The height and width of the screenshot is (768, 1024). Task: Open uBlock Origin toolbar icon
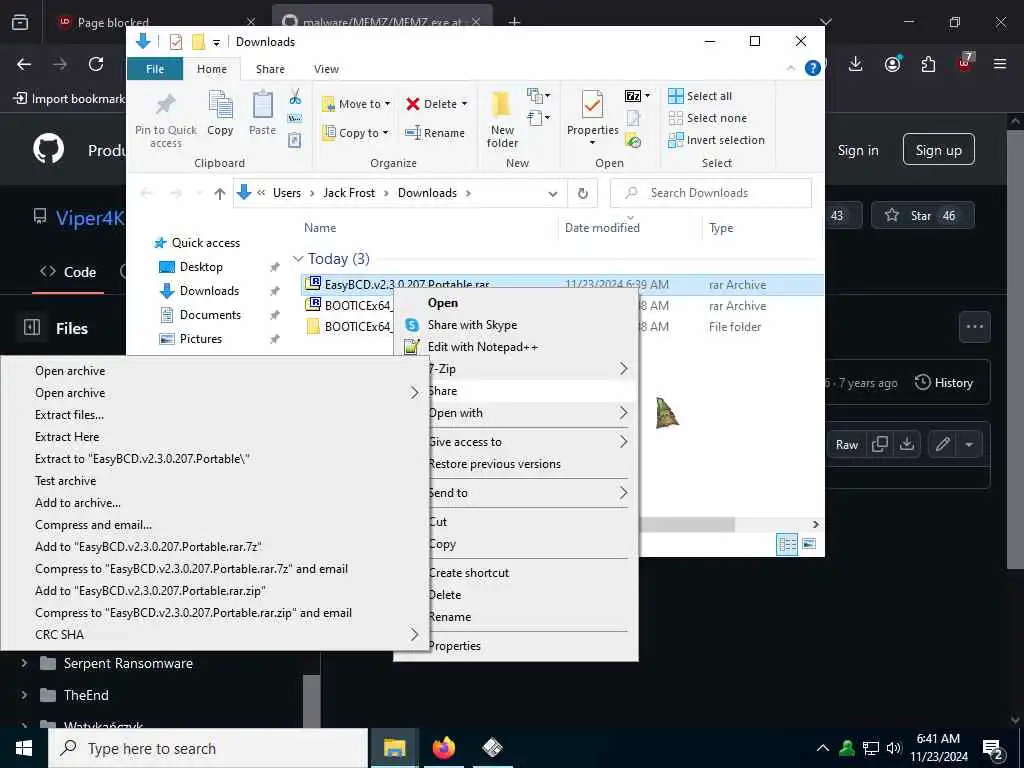click(x=965, y=64)
